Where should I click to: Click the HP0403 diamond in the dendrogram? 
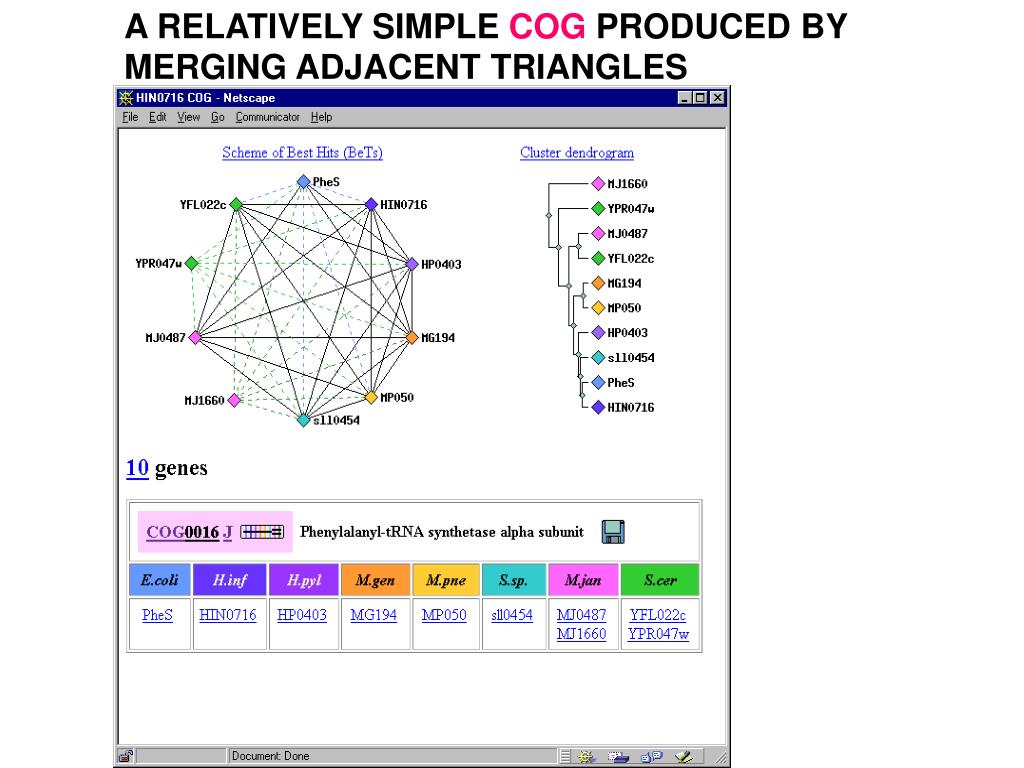(x=598, y=332)
